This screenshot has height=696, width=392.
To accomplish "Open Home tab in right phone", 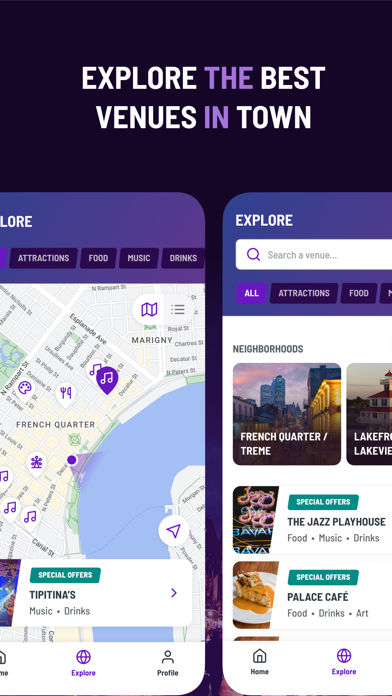I will pyautogui.click(x=260, y=662).
